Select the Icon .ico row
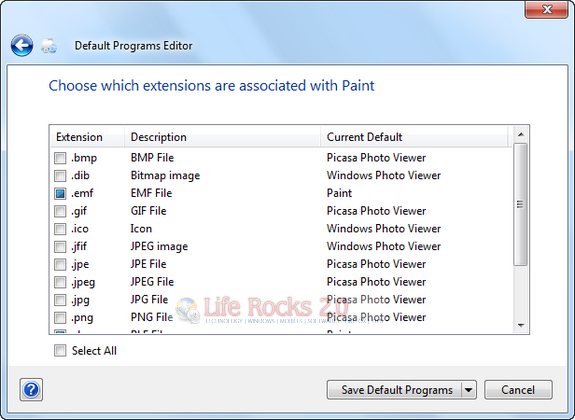 coord(281,229)
